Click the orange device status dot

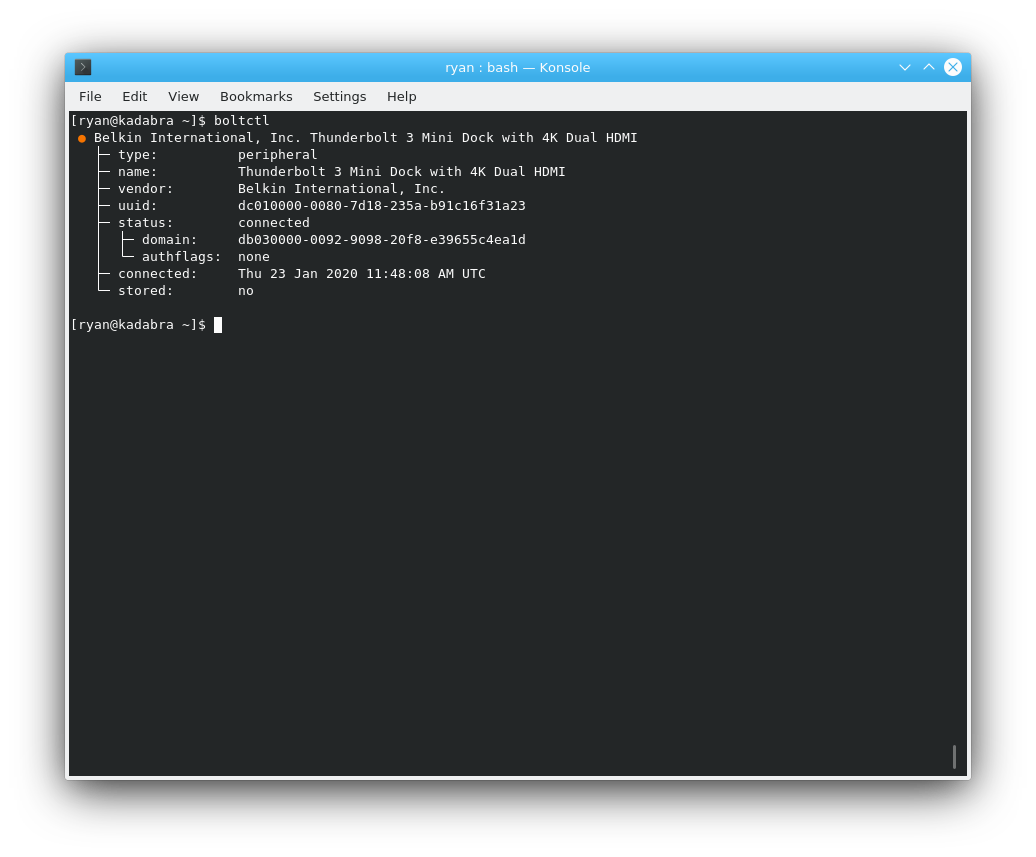pos(82,138)
